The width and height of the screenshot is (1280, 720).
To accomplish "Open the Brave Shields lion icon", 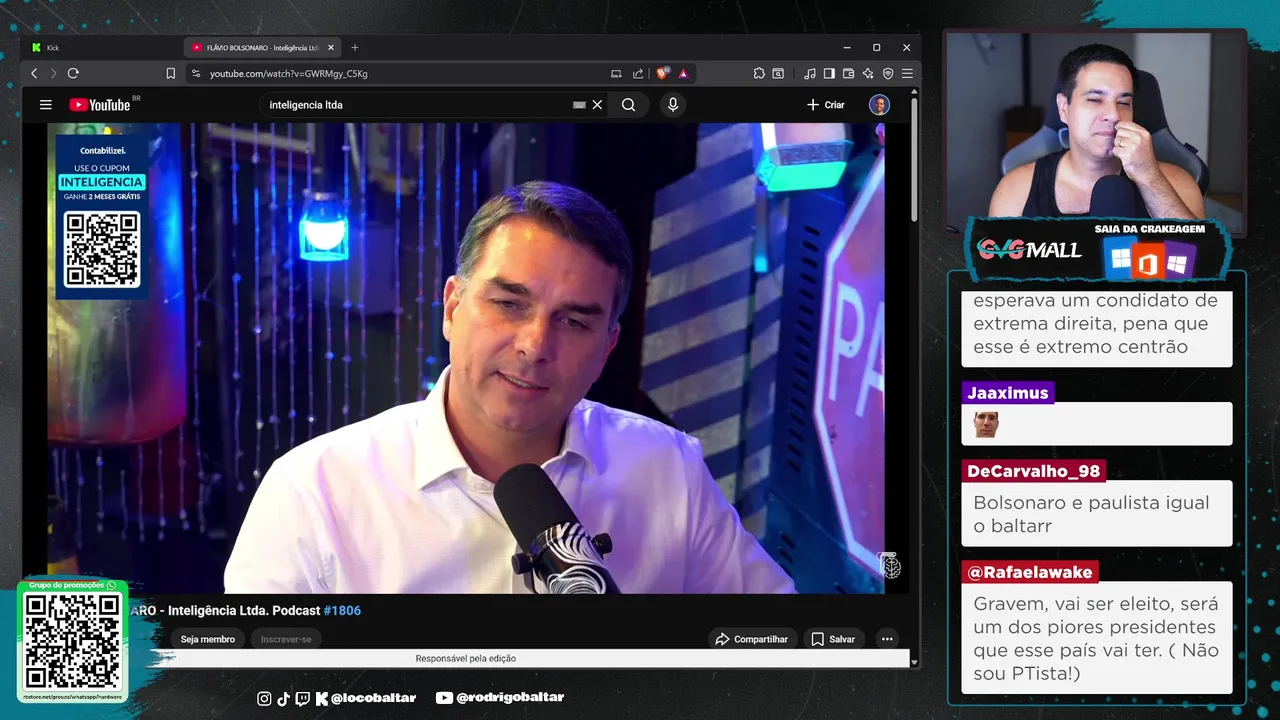I will (662, 73).
